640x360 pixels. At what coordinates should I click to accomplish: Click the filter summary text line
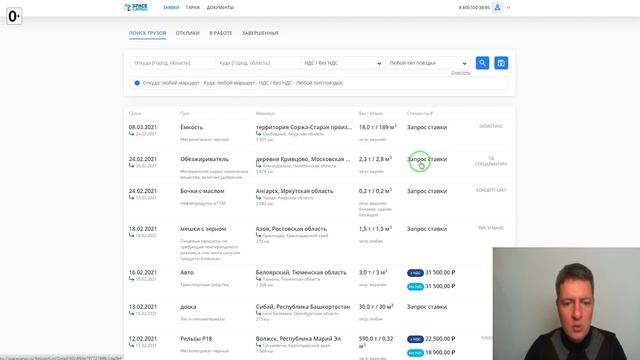242,83
